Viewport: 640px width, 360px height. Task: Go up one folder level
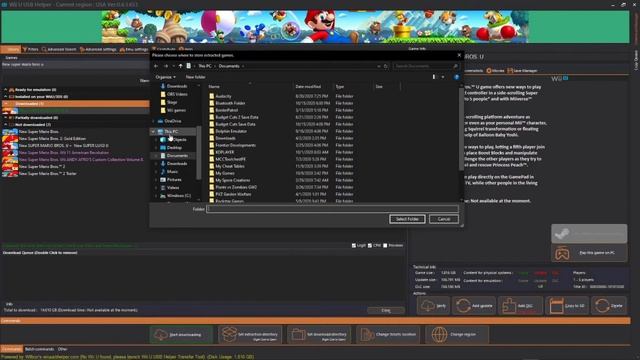[180, 66]
